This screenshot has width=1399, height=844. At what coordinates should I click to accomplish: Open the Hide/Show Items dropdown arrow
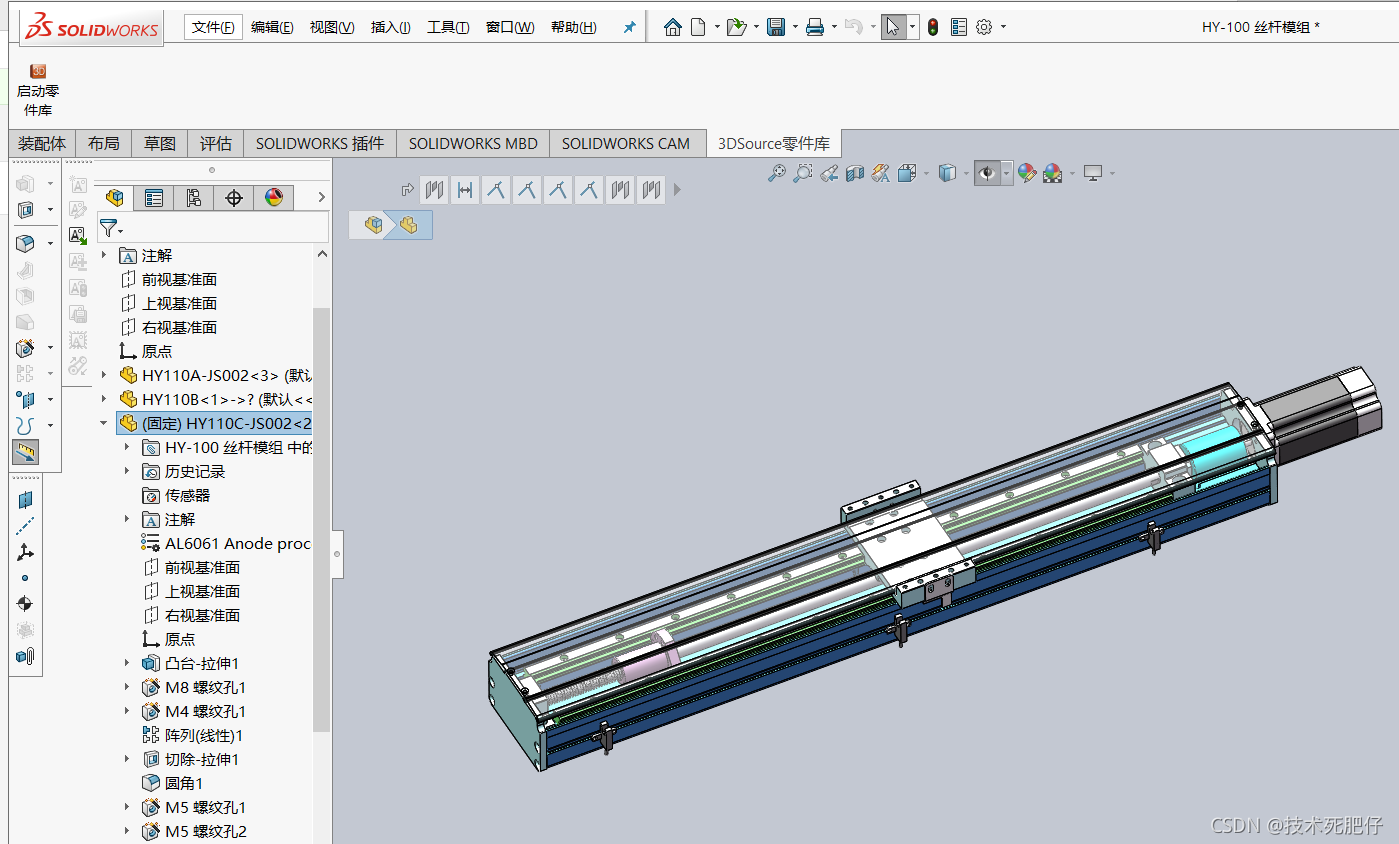tap(1007, 173)
